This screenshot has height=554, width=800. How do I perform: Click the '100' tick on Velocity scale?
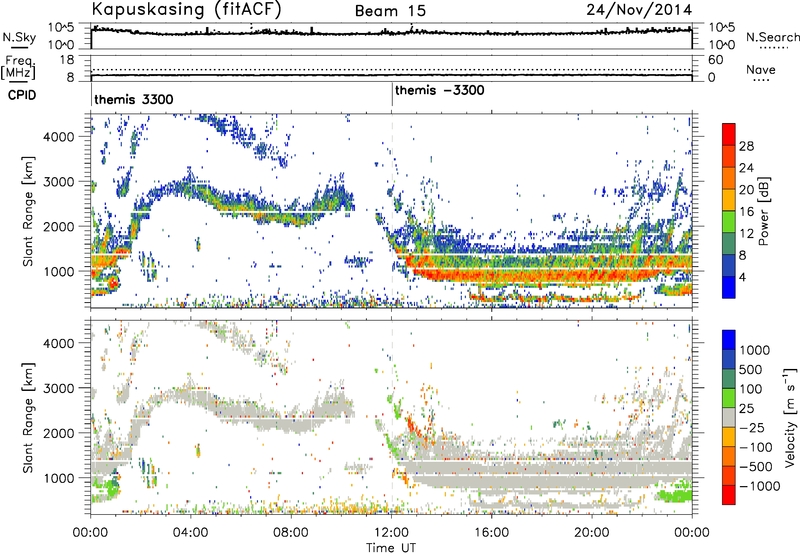click(x=751, y=389)
